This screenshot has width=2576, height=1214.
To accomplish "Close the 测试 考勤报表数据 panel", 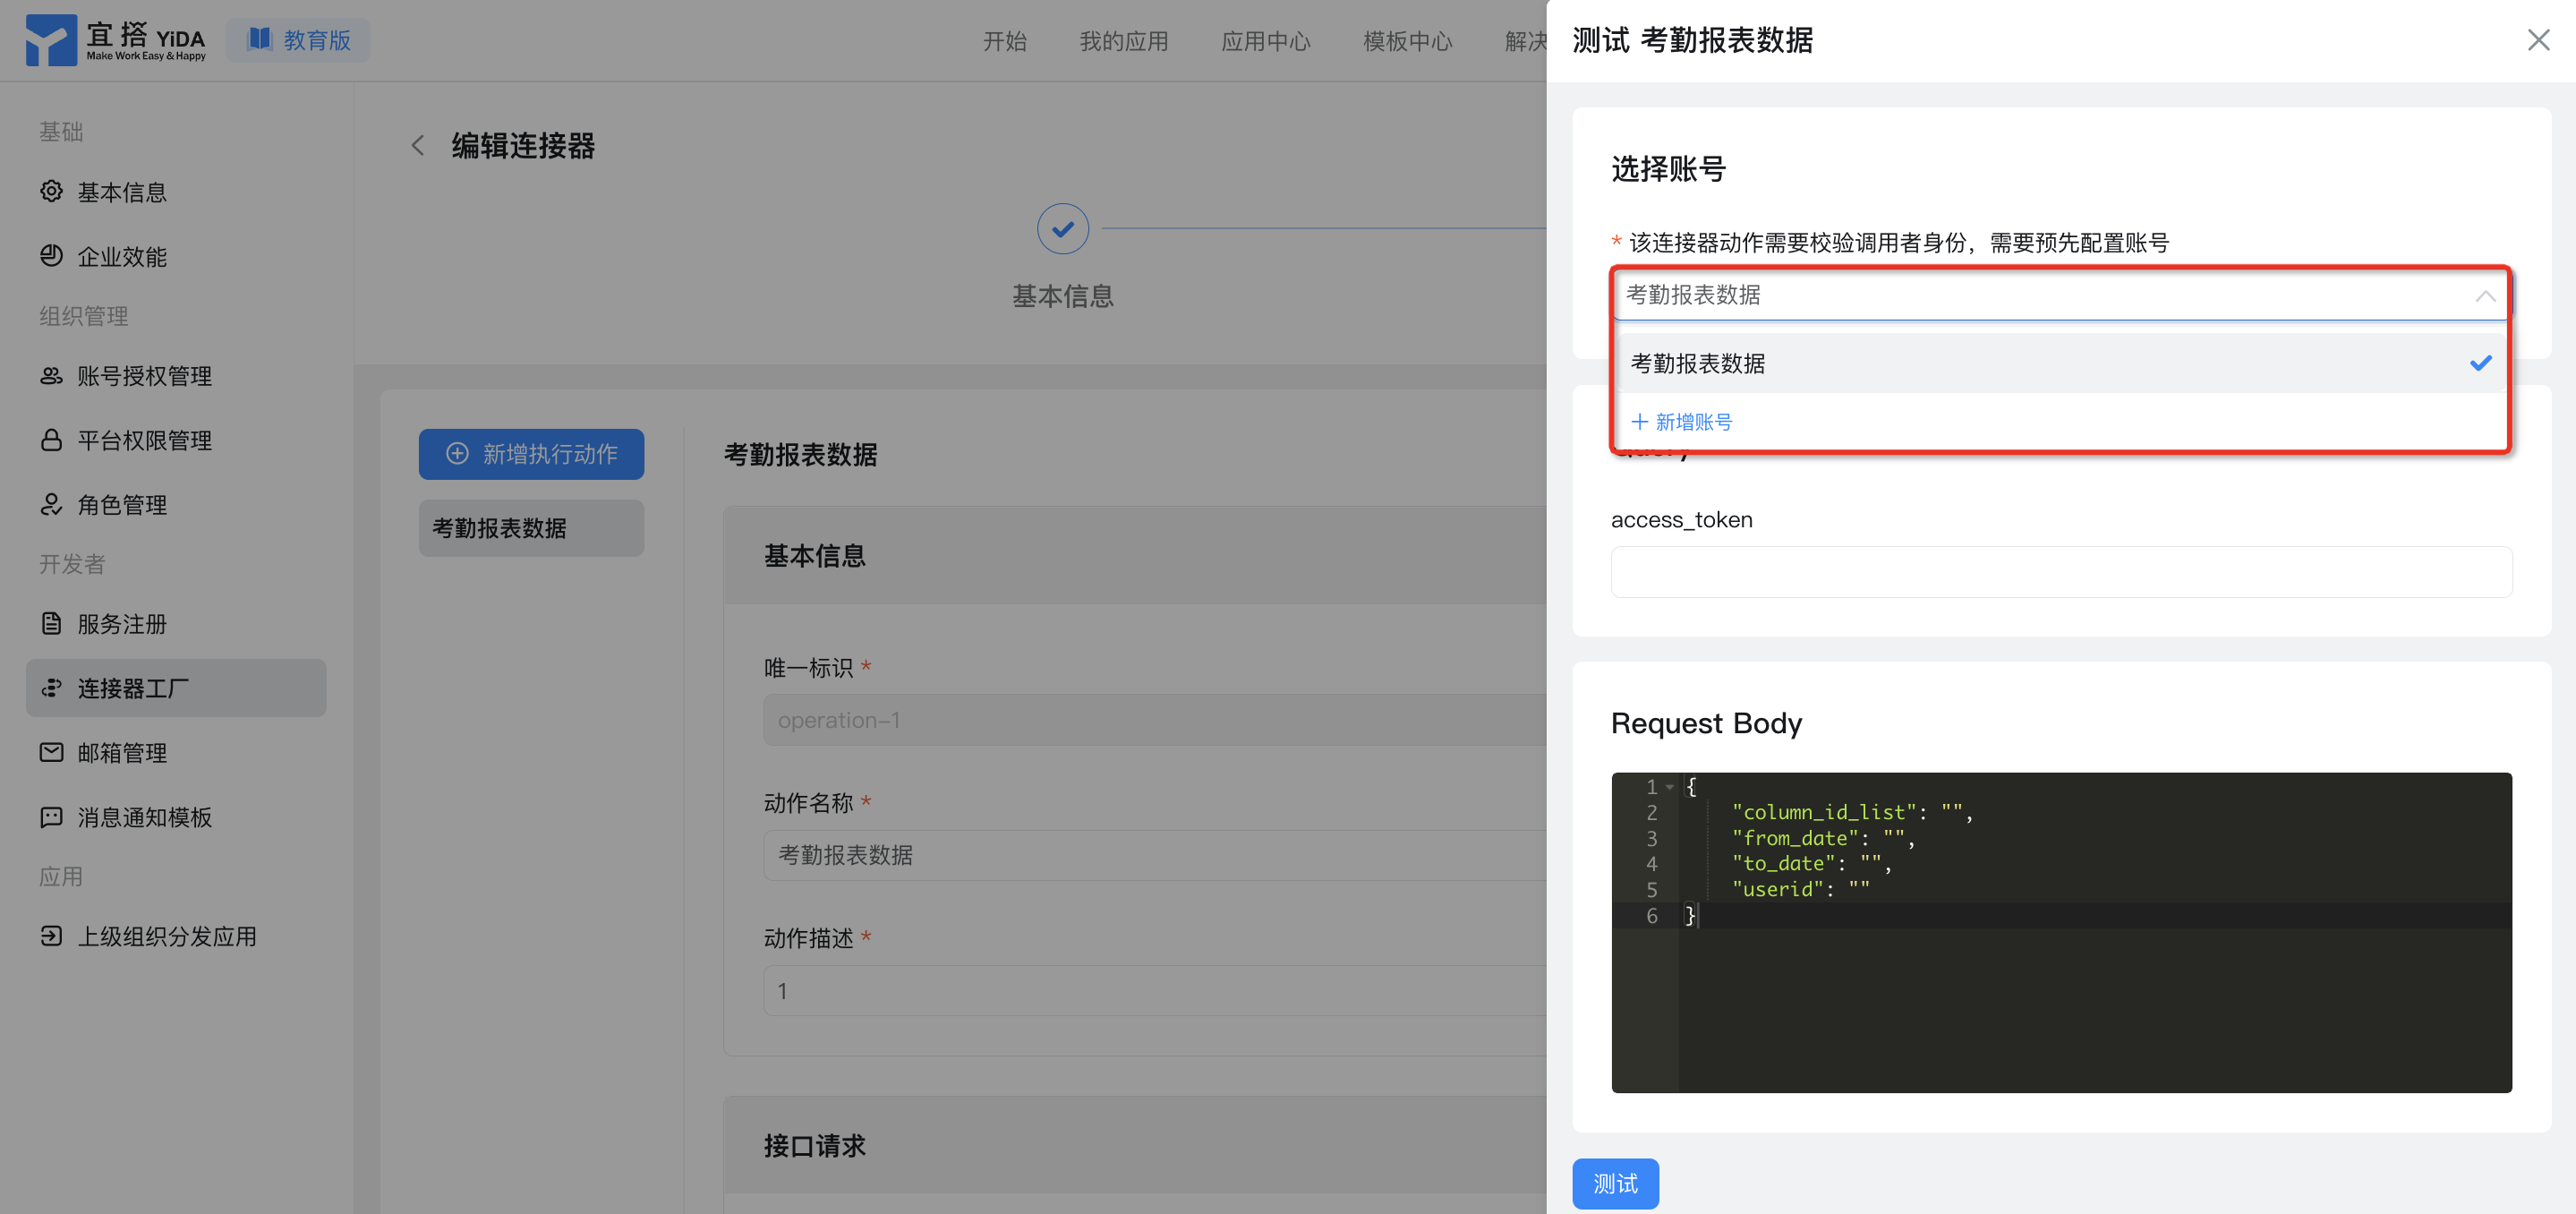I will 2538,40.
